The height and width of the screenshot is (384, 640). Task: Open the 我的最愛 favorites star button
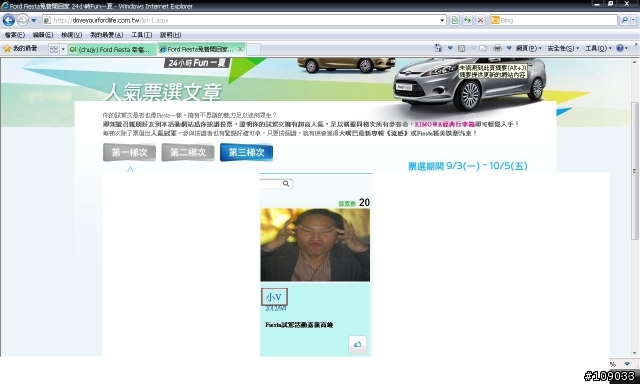point(20,49)
